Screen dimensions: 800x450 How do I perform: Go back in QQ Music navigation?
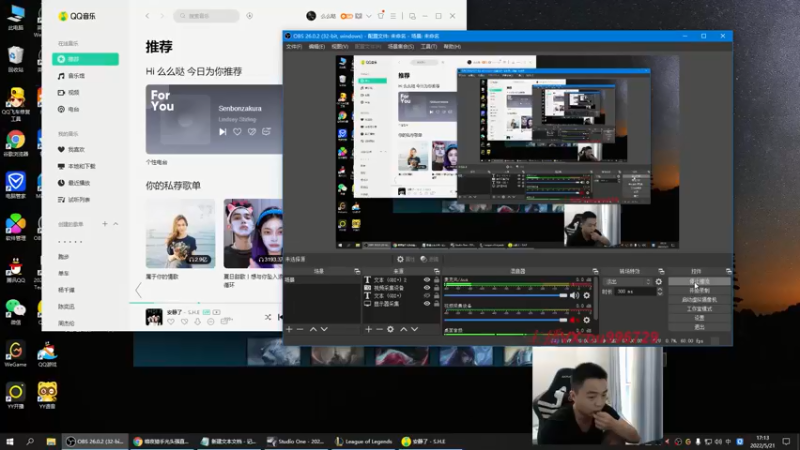click(147, 16)
